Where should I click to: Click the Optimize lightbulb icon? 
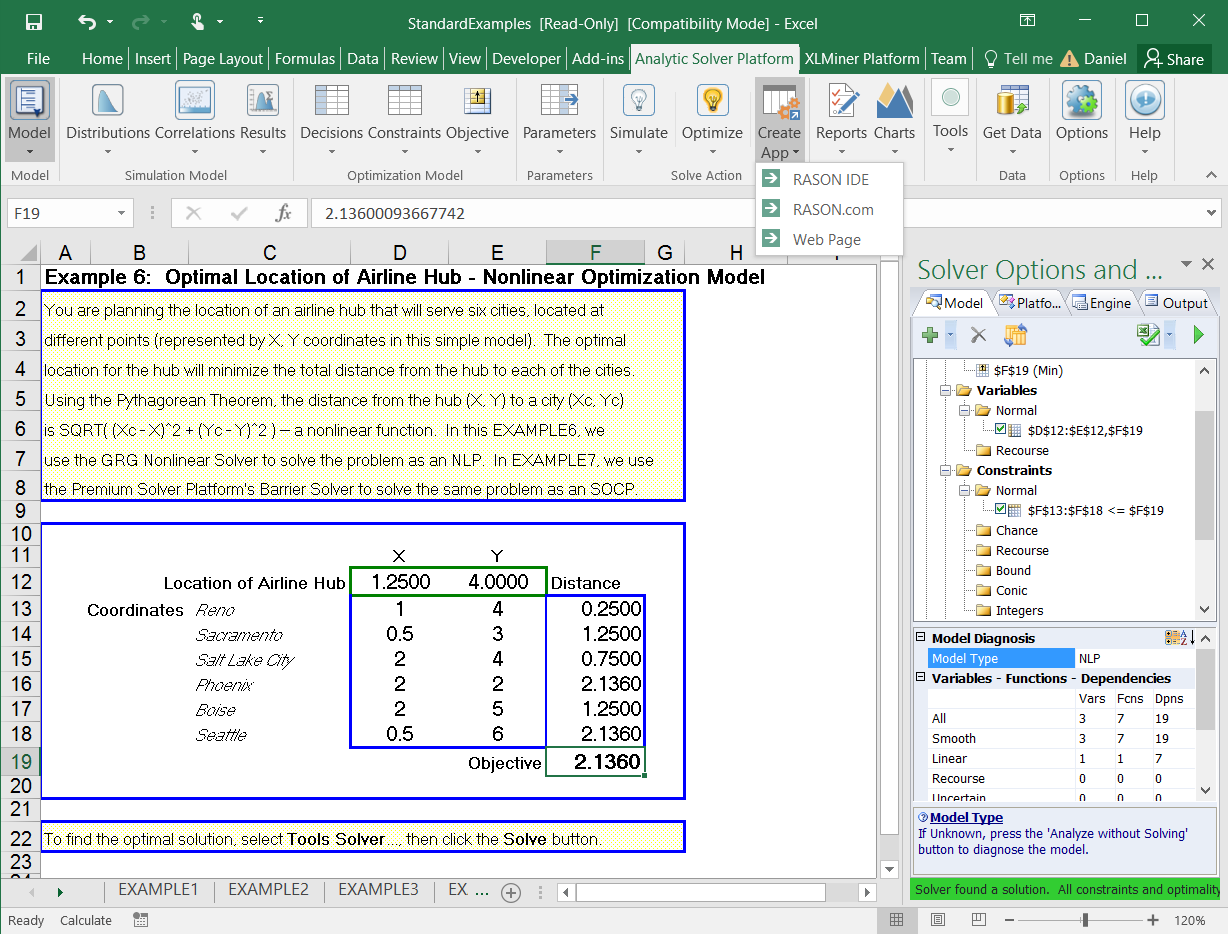coord(712,101)
